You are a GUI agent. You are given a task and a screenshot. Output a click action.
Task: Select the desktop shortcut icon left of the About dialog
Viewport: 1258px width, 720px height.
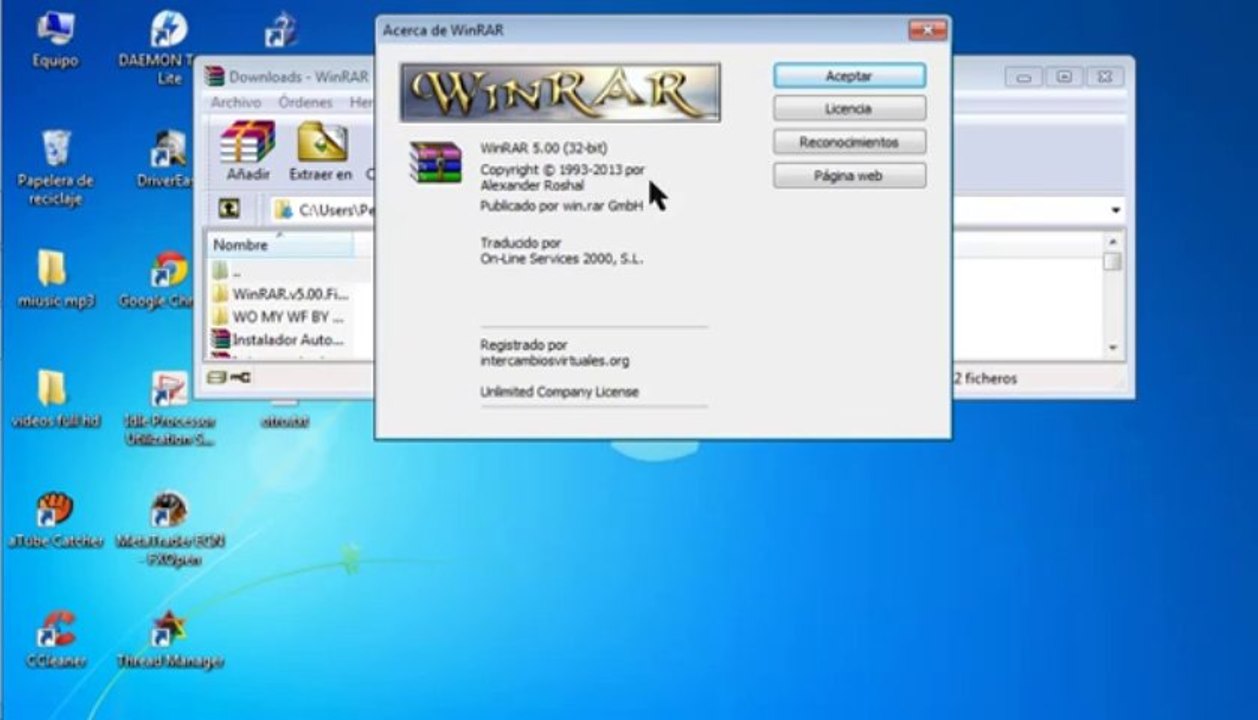(x=281, y=32)
